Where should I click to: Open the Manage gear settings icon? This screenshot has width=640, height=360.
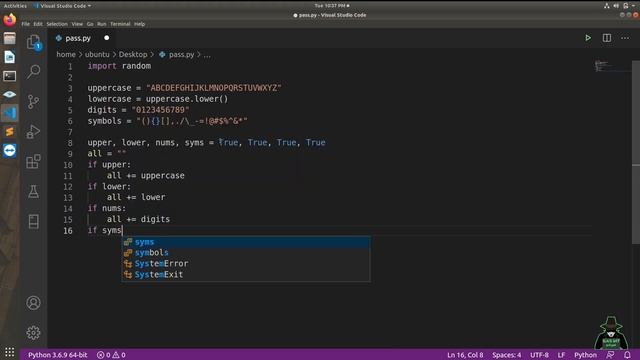click(x=33, y=333)
